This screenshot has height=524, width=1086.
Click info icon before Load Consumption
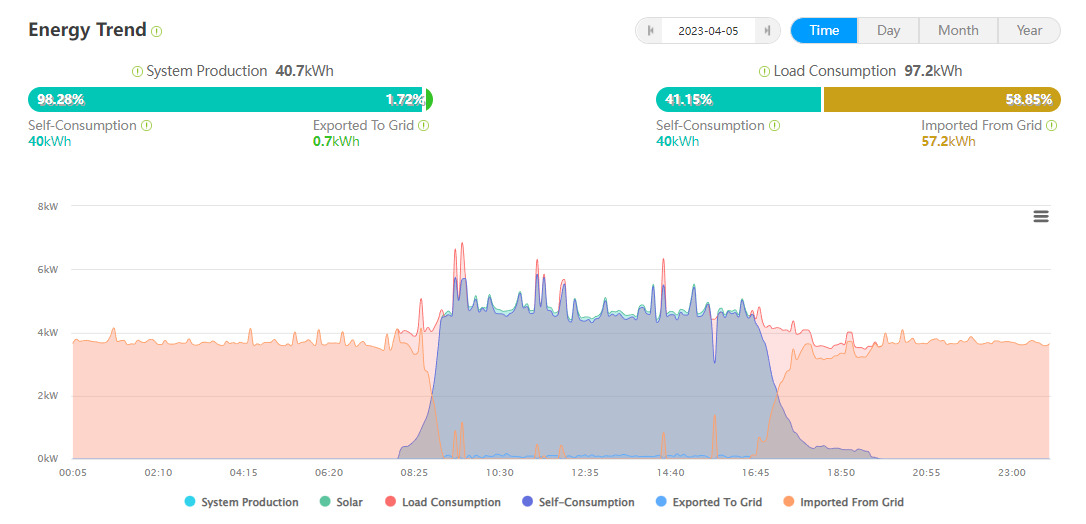click(764, 71)
